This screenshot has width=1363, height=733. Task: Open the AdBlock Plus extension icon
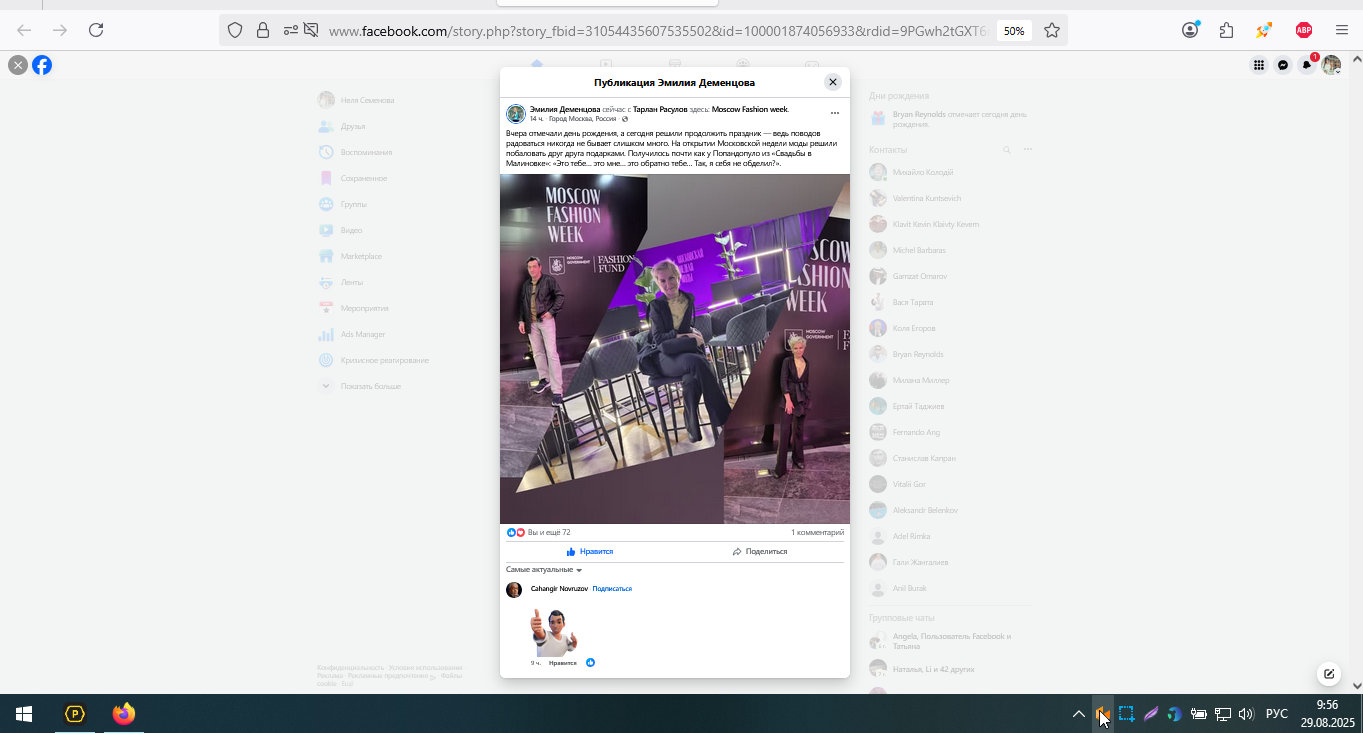coord(1303,30)
